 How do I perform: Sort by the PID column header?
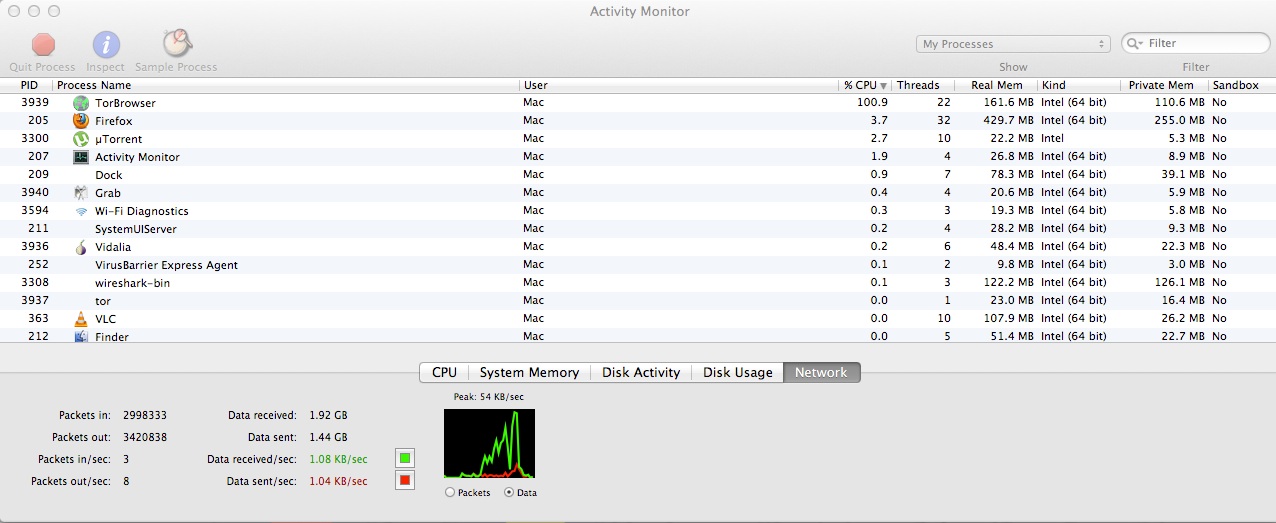coord(29,85)
